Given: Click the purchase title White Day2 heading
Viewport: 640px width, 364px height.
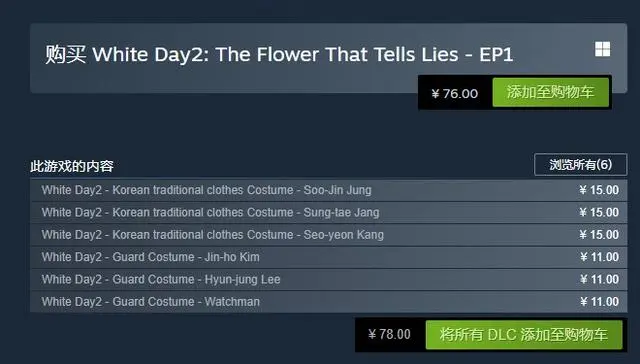Looking at the screenshot, I should pyautogui.click(x=279, y=55).
